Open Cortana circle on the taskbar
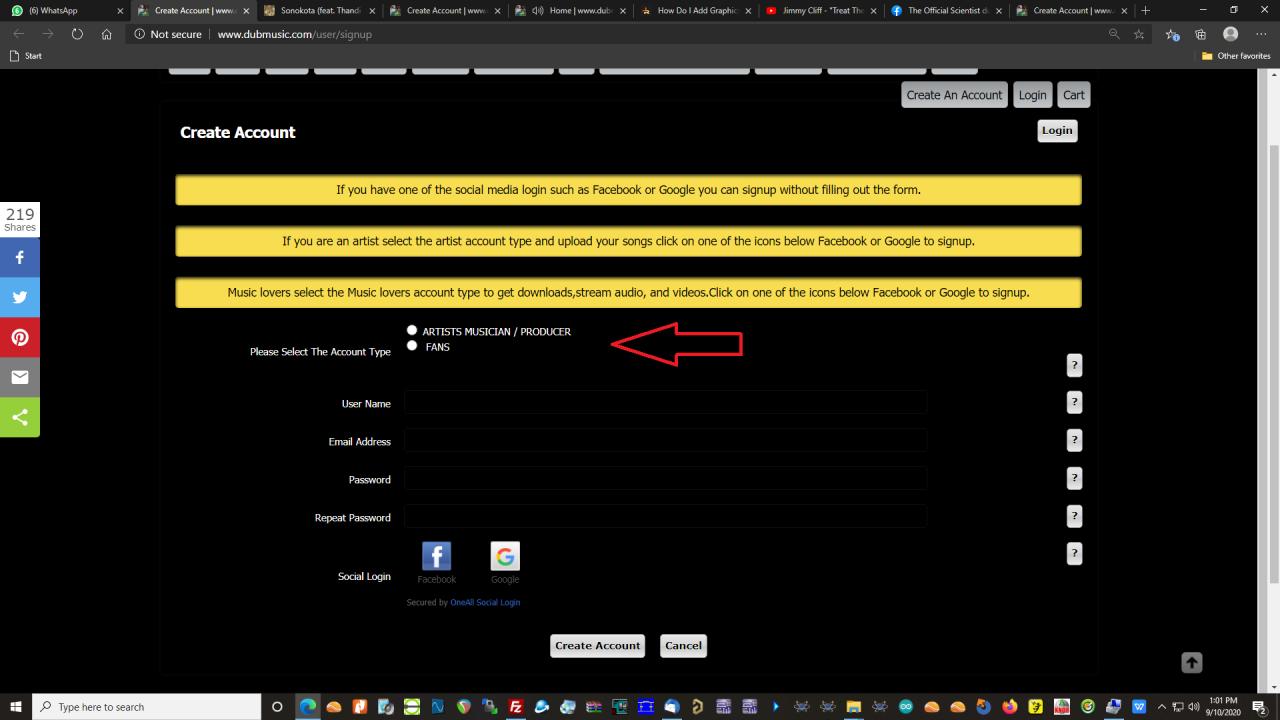This screenshot has width=1280, height=720. pos(278,707)
